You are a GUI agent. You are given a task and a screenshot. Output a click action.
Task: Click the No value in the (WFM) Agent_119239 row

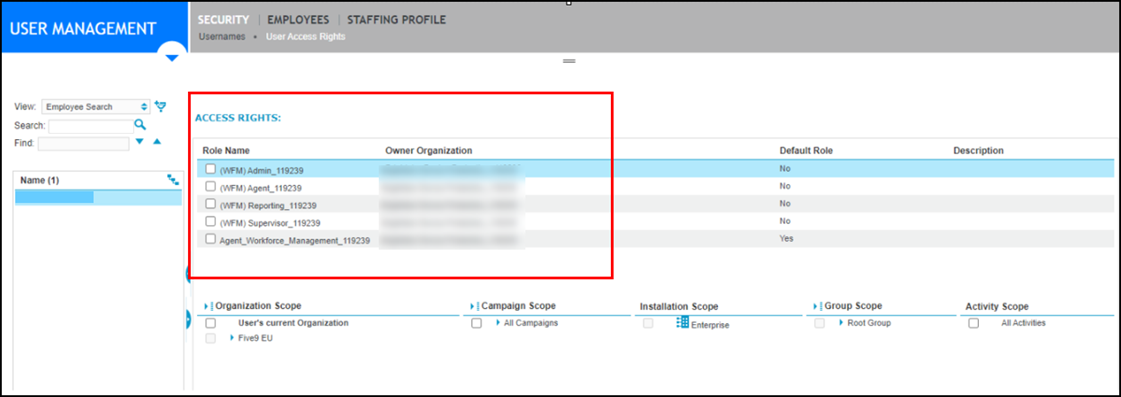(x=784, y=186)
